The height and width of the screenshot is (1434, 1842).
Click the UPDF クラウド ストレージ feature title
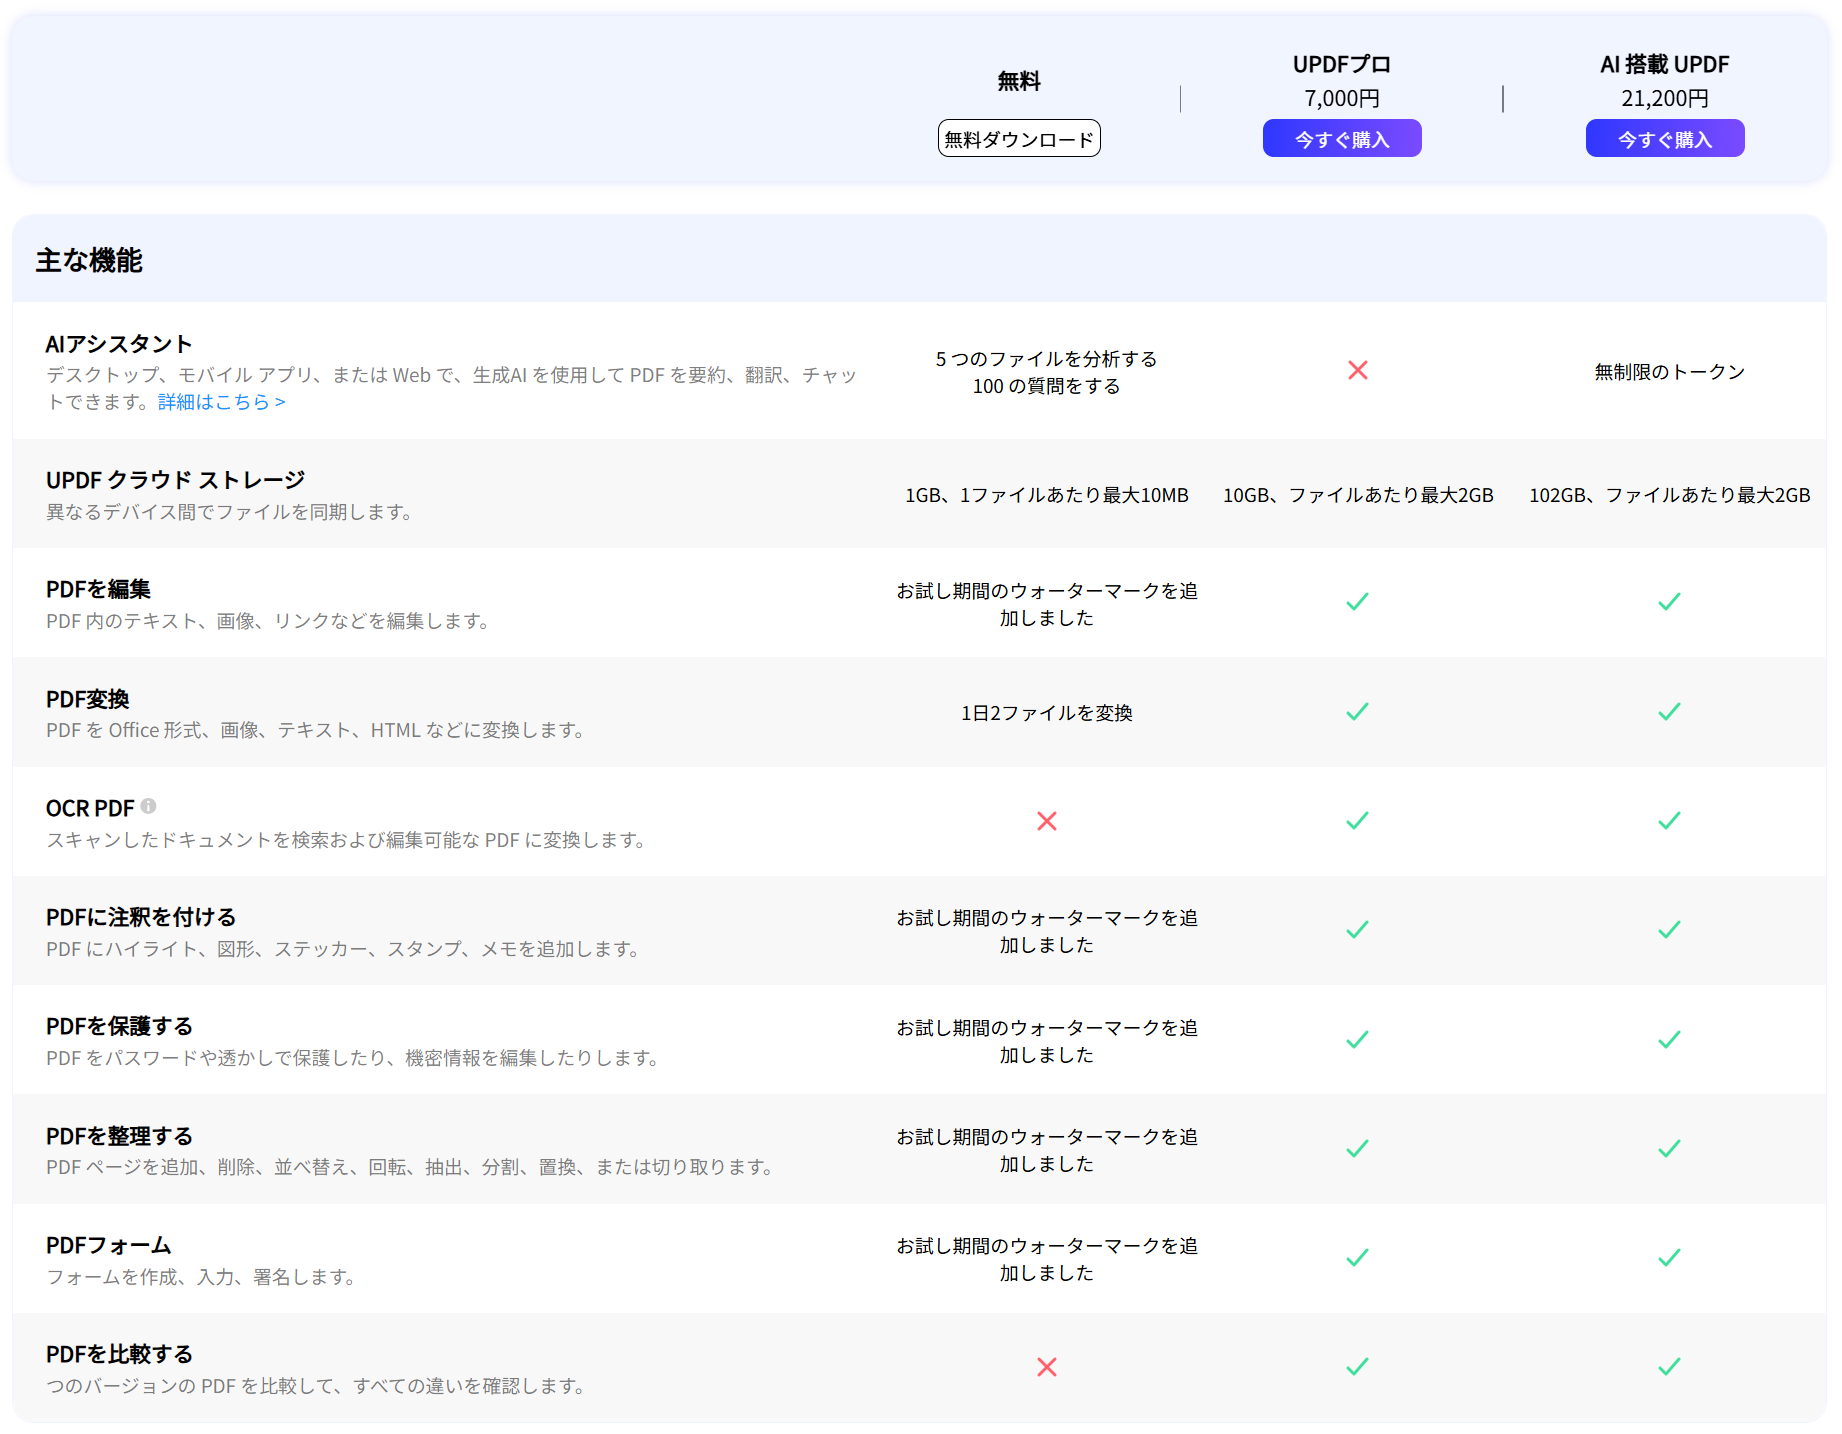point(176,480)
